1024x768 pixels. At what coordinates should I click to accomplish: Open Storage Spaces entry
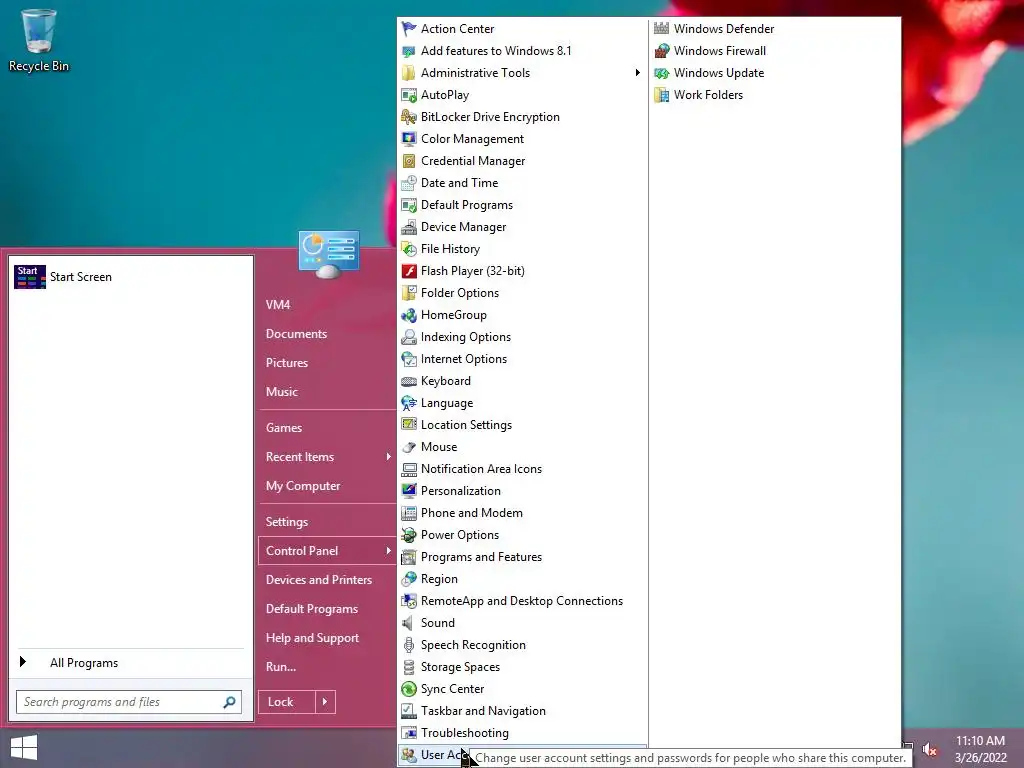point(460,667)
